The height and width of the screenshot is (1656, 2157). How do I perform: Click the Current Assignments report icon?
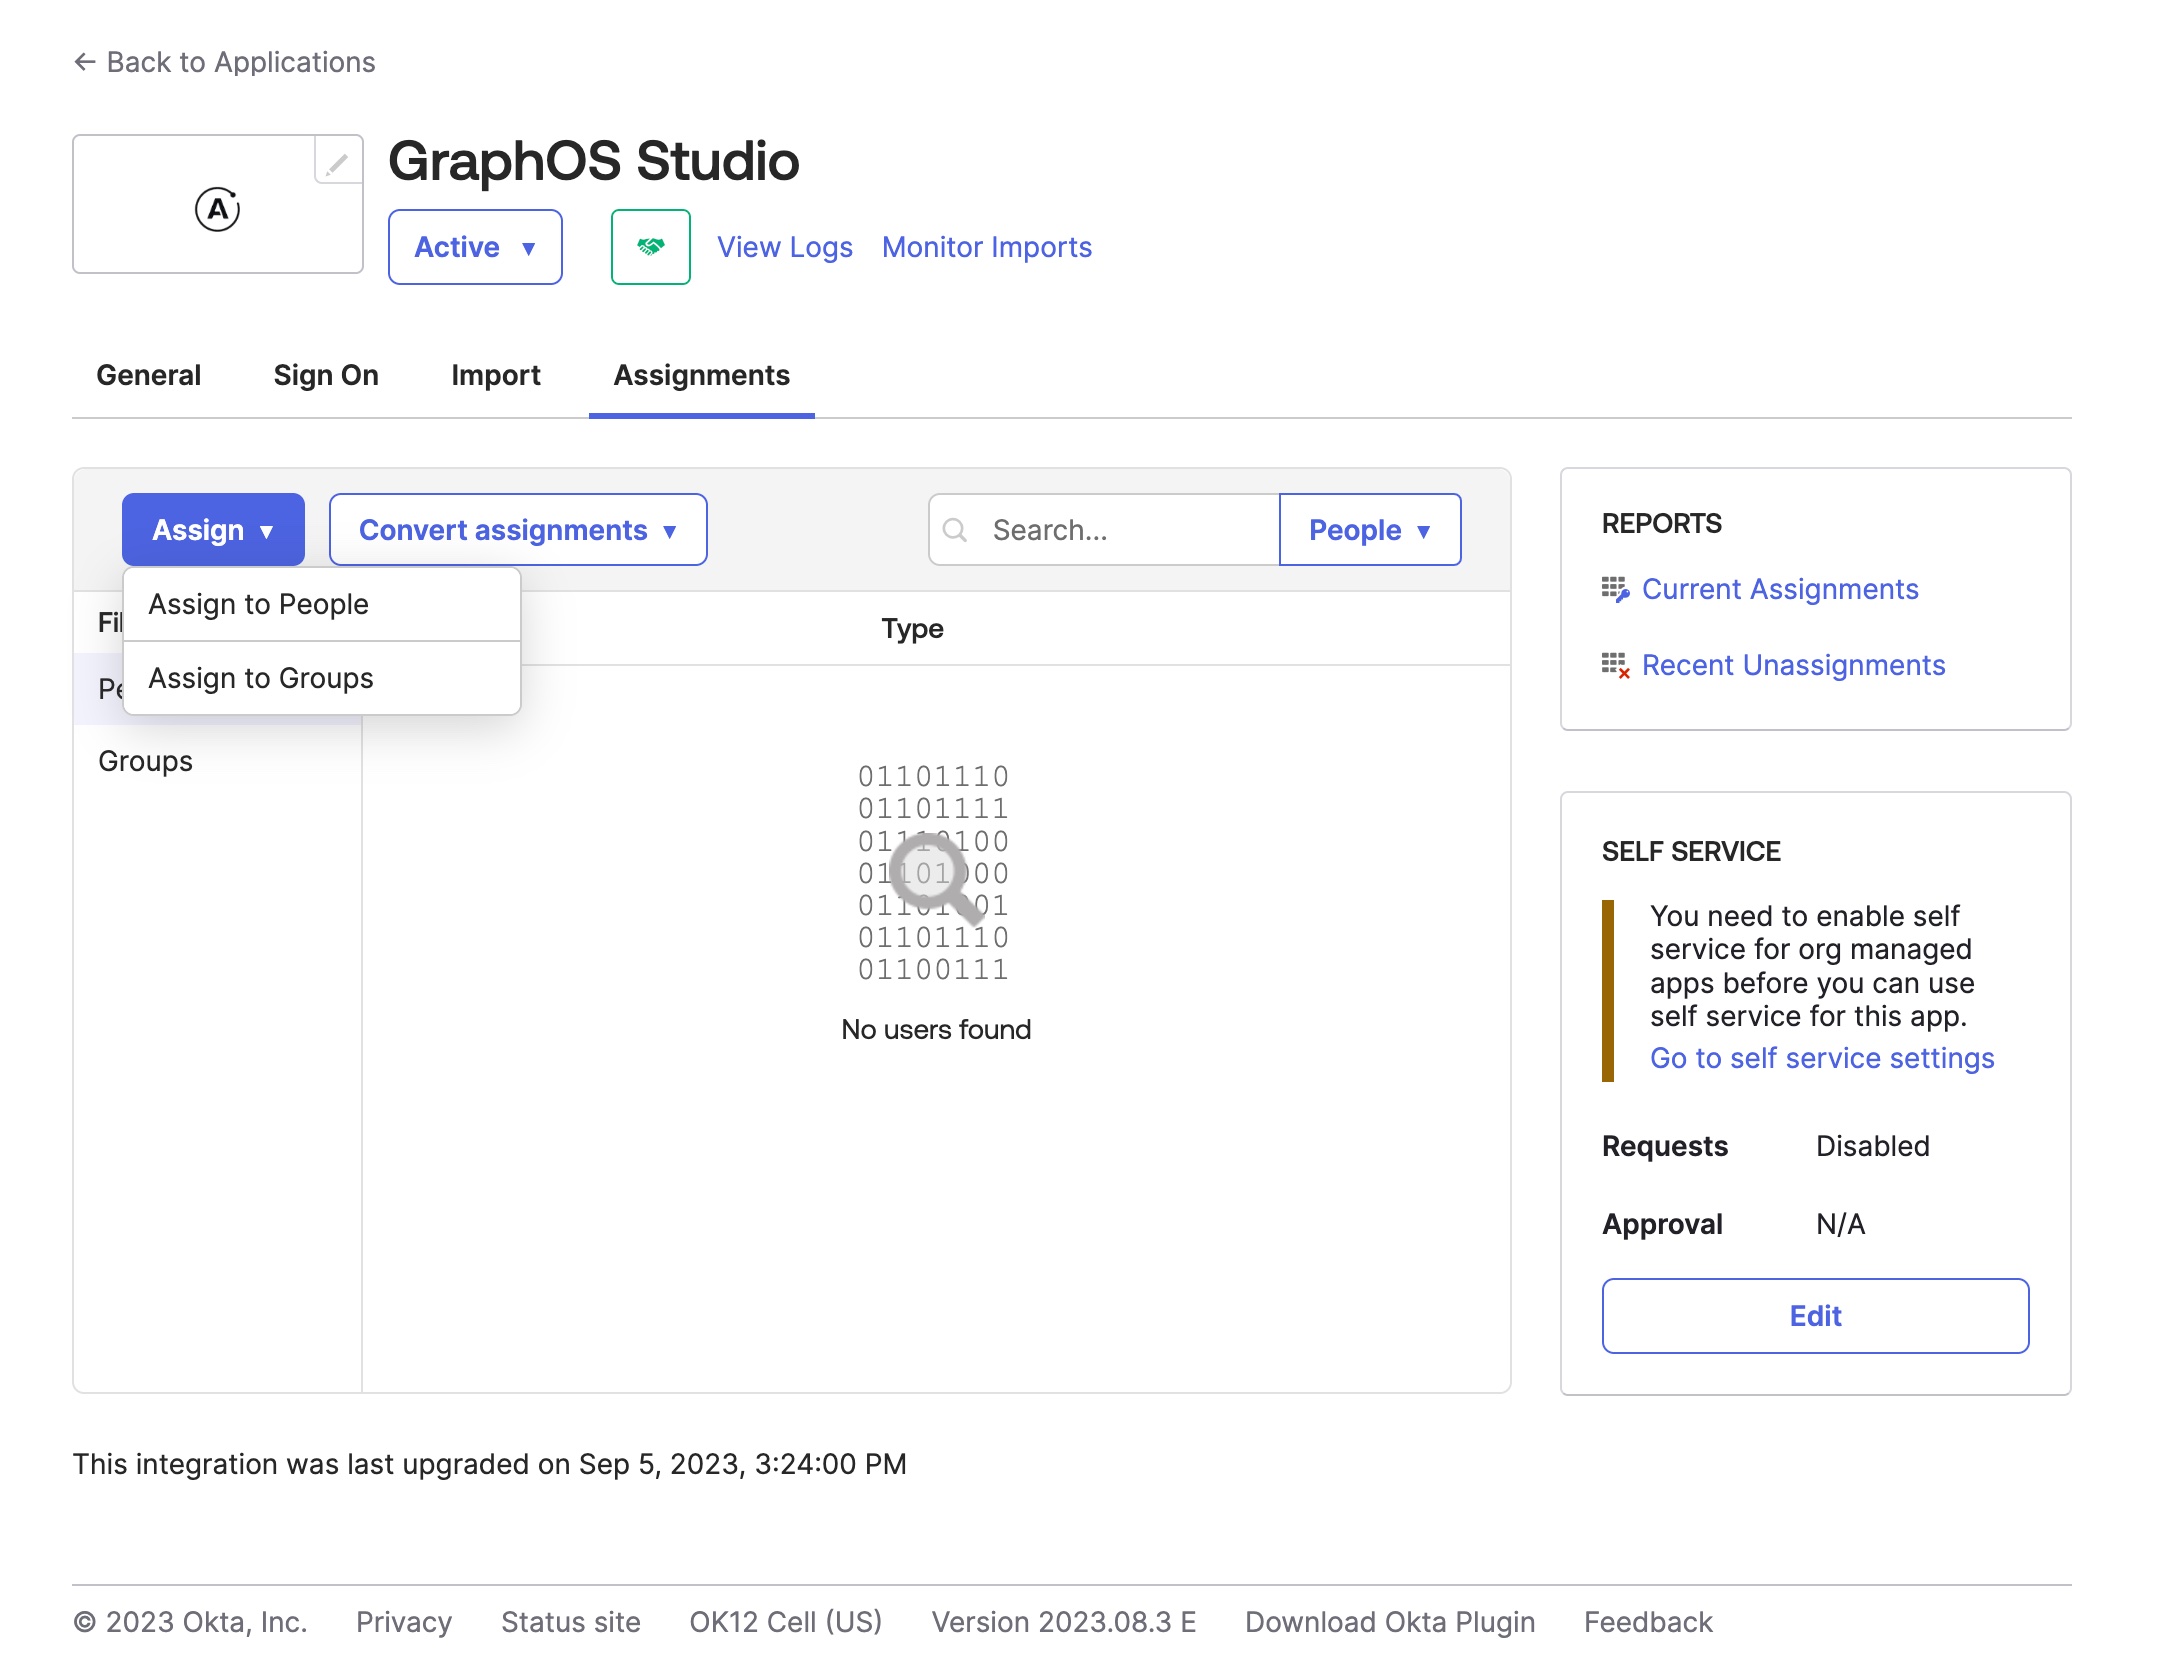click(1616, 590)
